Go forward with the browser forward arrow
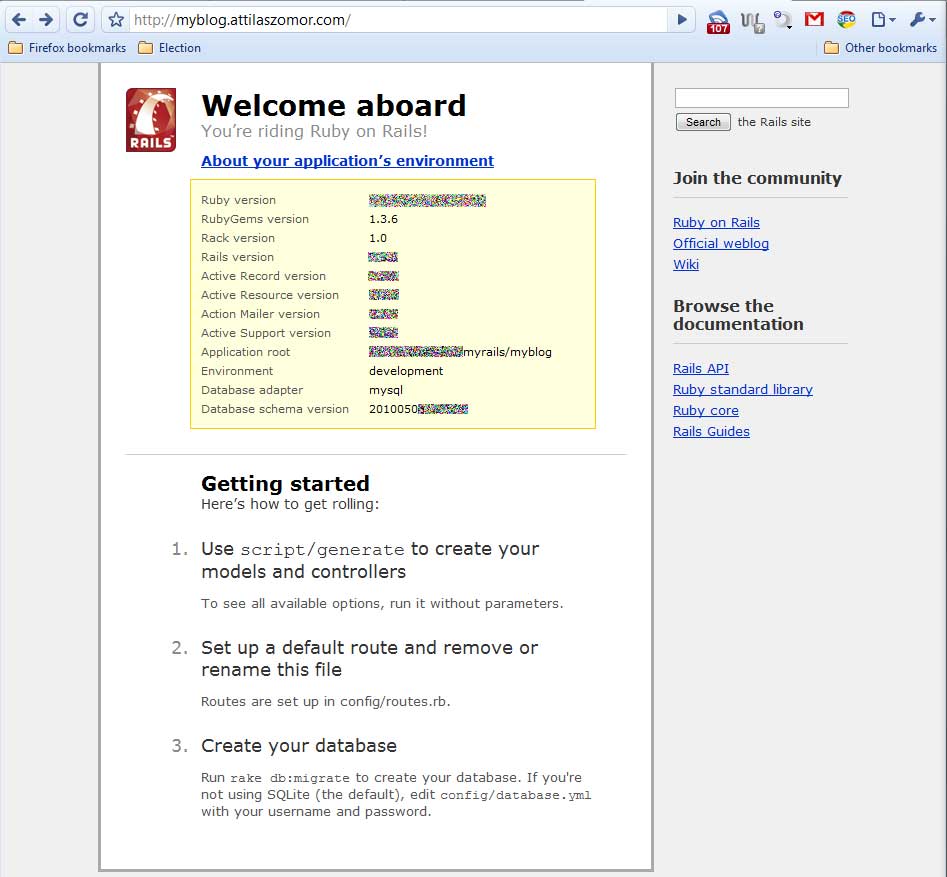The width and height of the screenshot is (947, 877). [x=46, y=20]
